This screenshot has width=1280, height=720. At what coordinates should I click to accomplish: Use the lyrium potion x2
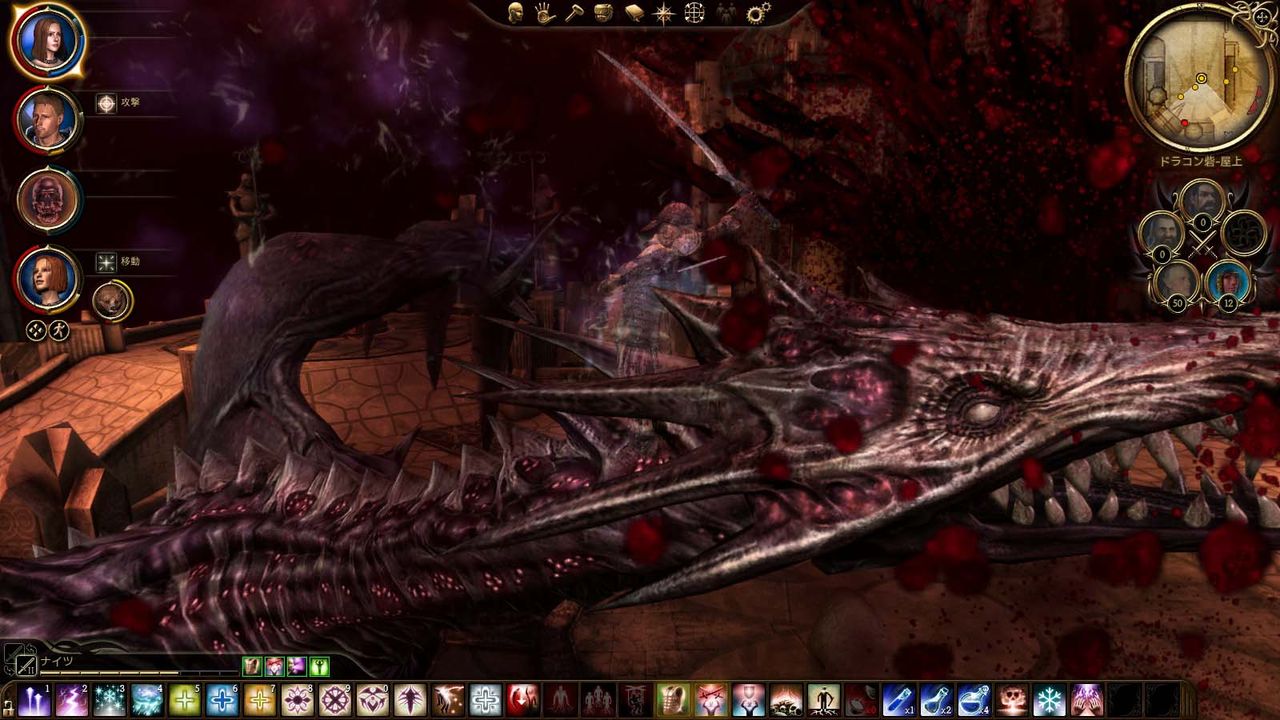click(x=936, y=700)
